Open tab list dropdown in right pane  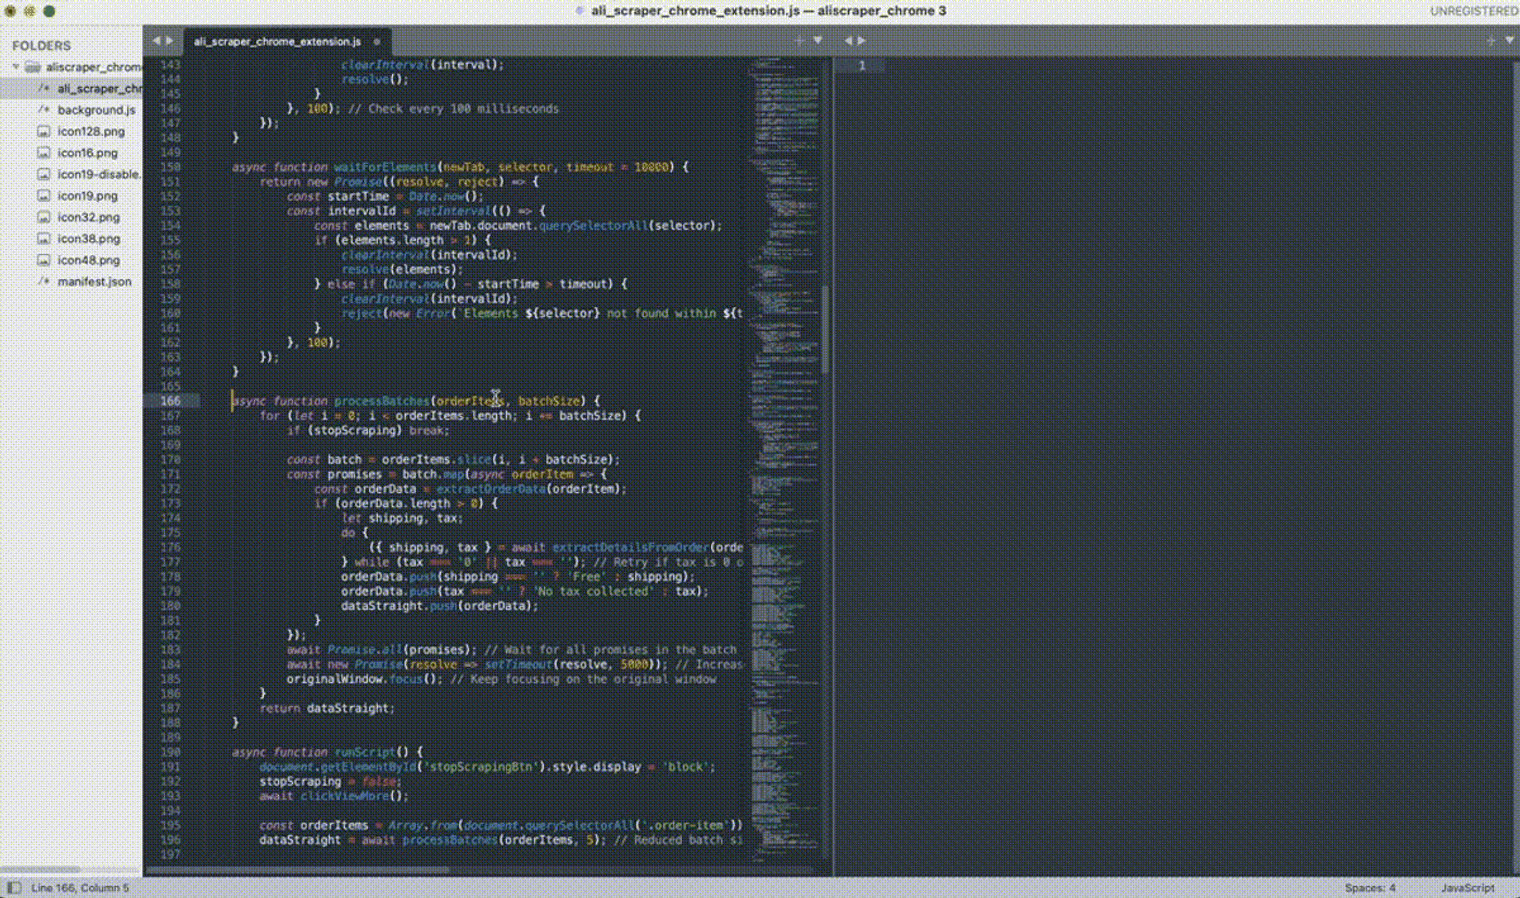tap(1509, 41)
